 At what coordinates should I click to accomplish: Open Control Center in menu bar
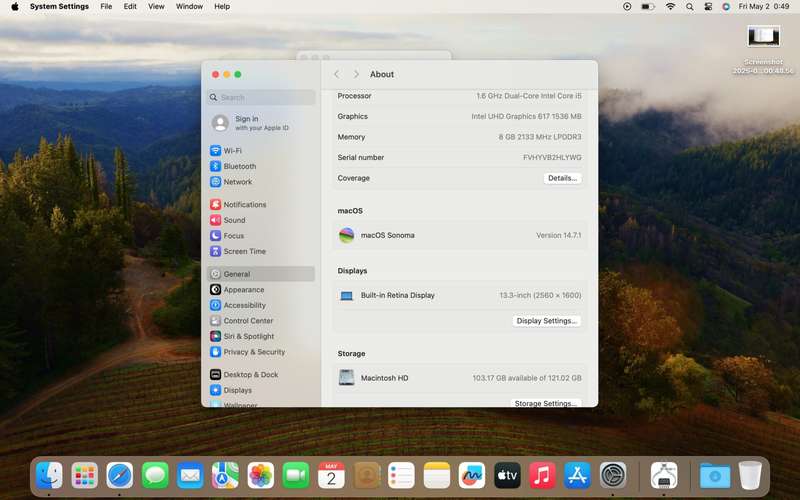(708, 7)
